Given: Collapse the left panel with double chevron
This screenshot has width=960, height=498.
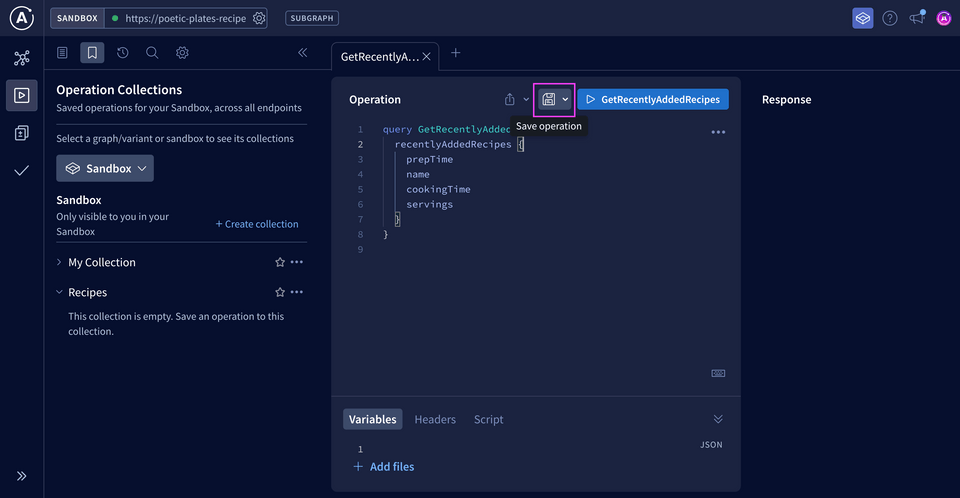Looking at the screenshot, I should click(302, 53).
